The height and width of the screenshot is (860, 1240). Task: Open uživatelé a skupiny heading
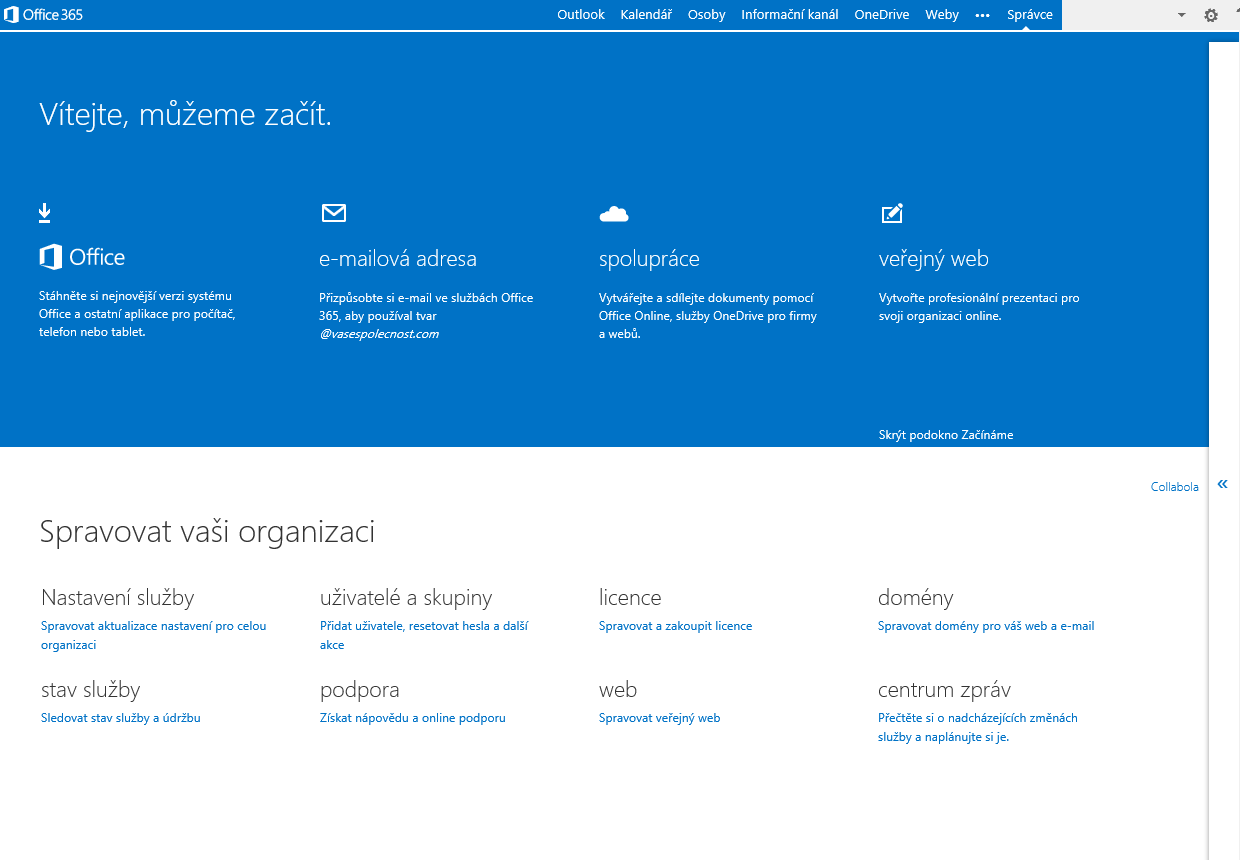406,598
